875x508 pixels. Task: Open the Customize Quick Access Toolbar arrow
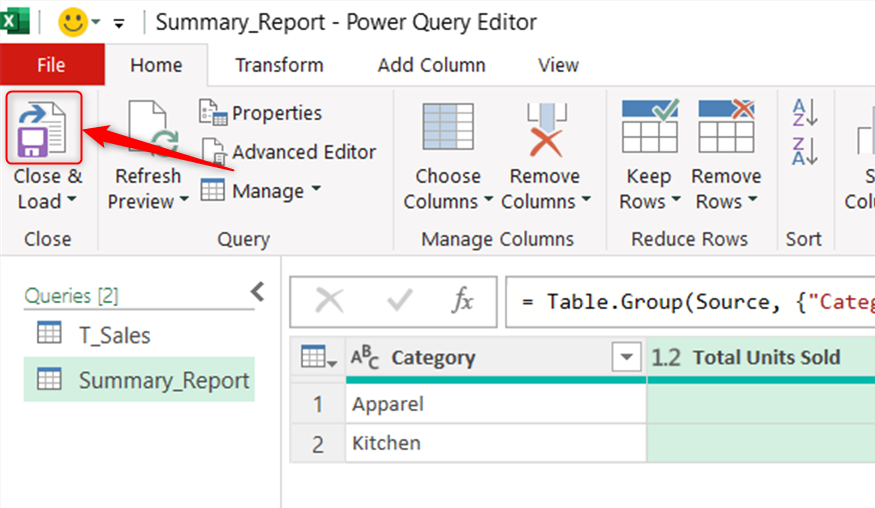(119, 23)
